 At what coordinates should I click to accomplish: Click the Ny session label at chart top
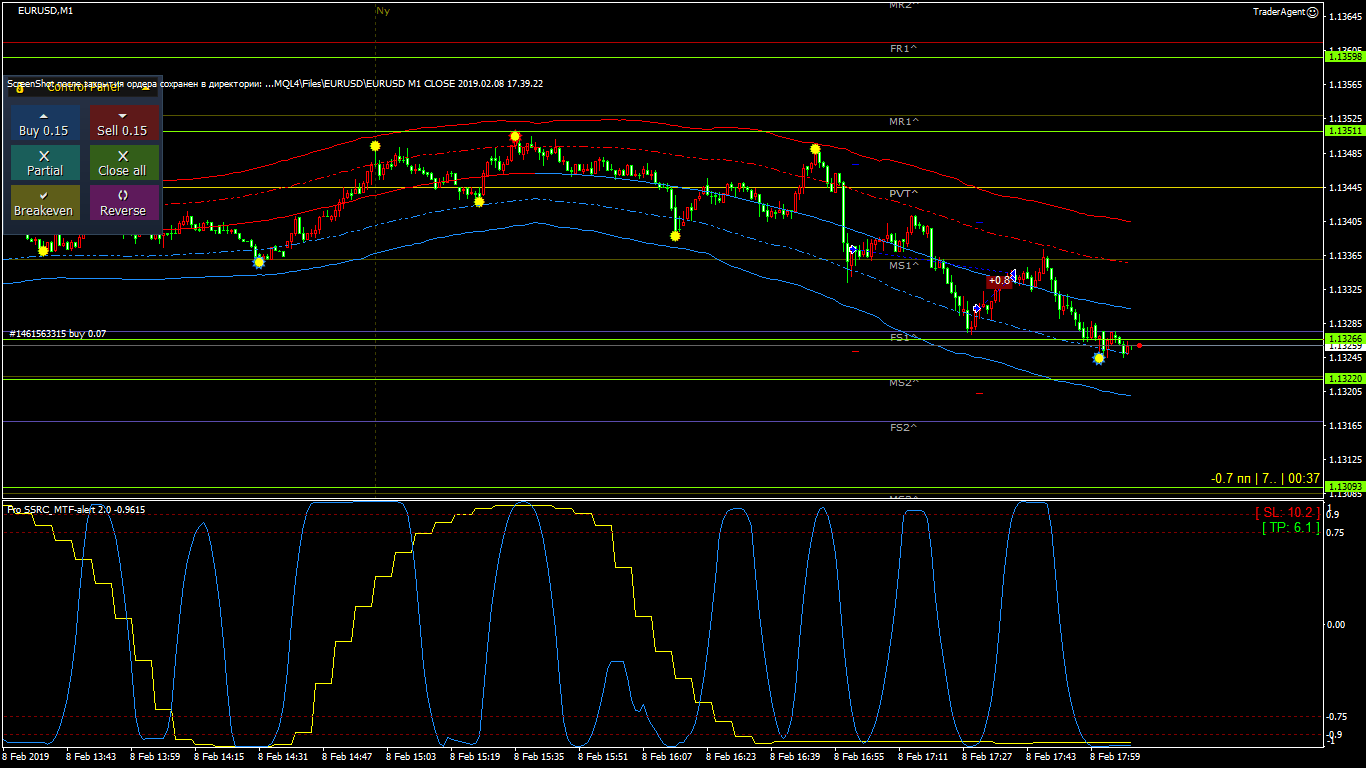pyautogui.click(x=382, y=11)
